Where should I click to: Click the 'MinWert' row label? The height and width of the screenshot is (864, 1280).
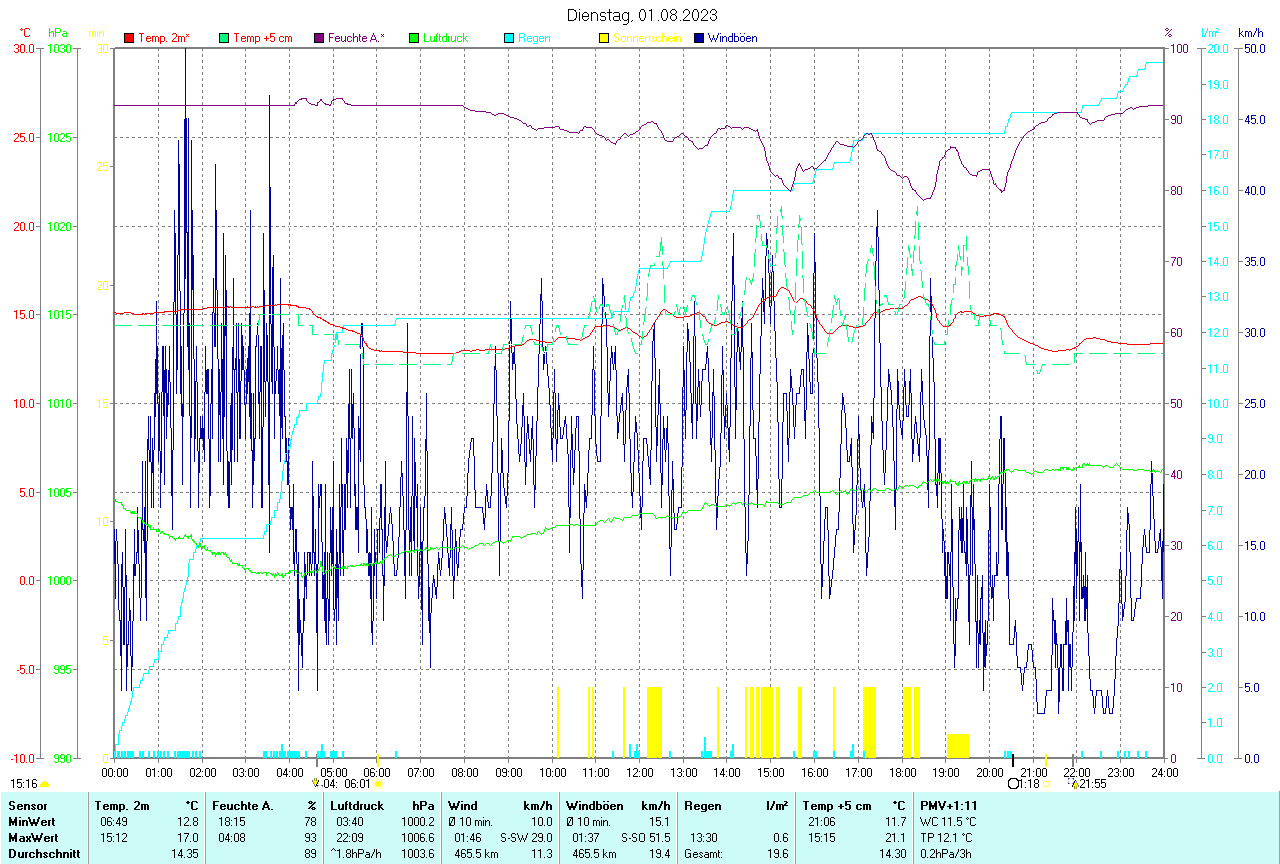(x=30, y=821)
